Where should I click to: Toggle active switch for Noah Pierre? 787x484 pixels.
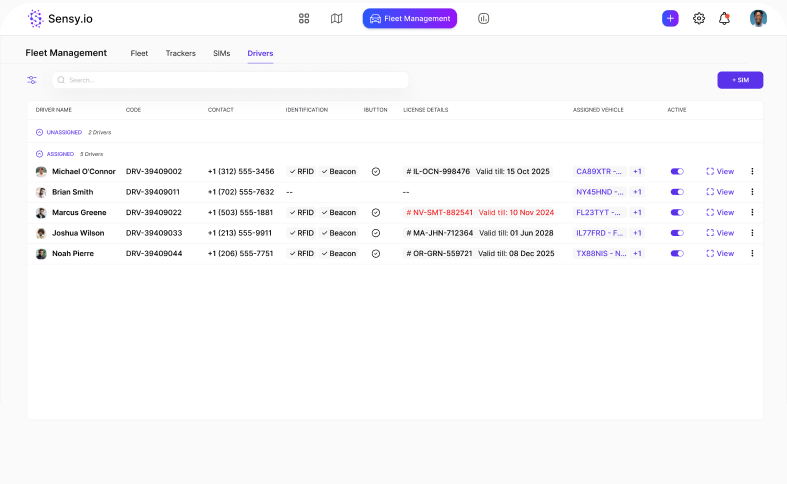(677, 253)
